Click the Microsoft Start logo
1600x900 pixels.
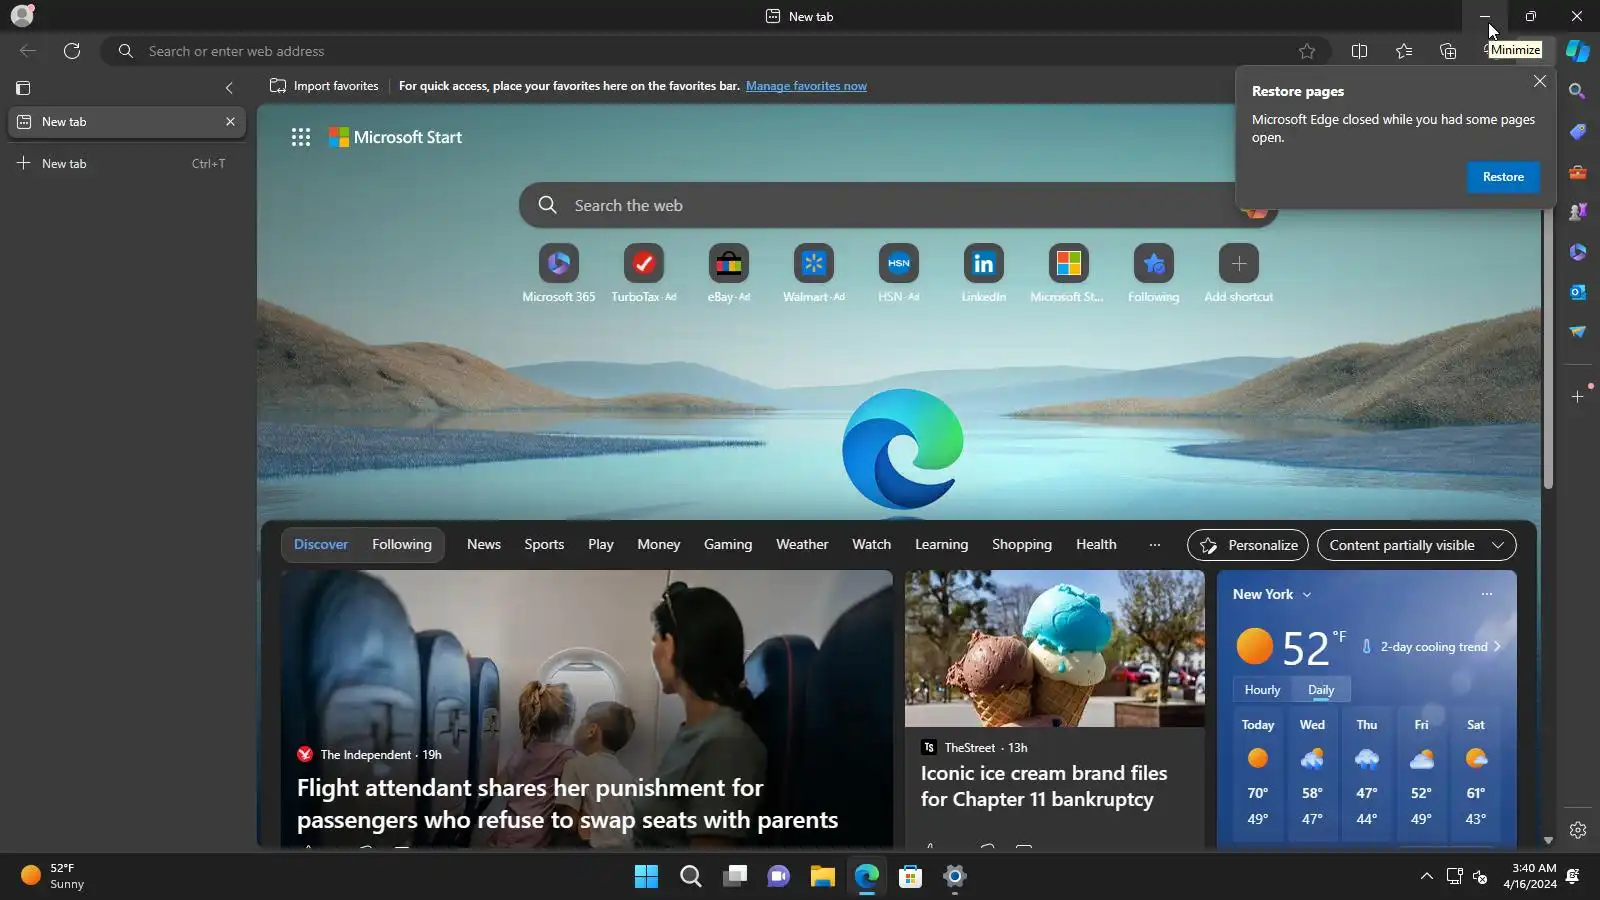(x=396, y=137)
